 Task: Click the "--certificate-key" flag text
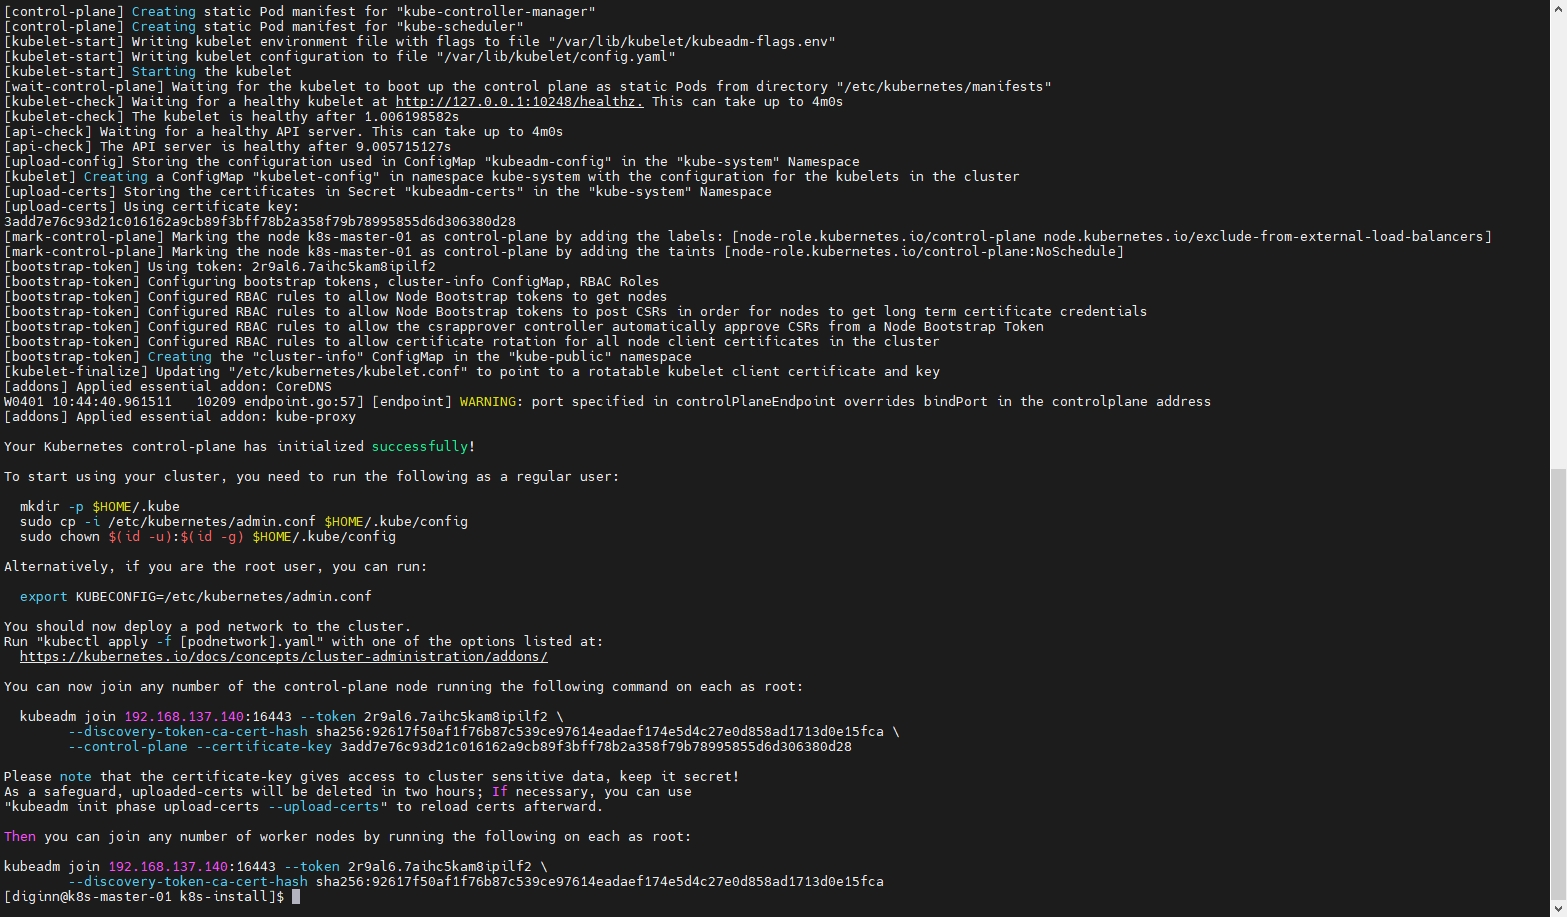point(263,747)
